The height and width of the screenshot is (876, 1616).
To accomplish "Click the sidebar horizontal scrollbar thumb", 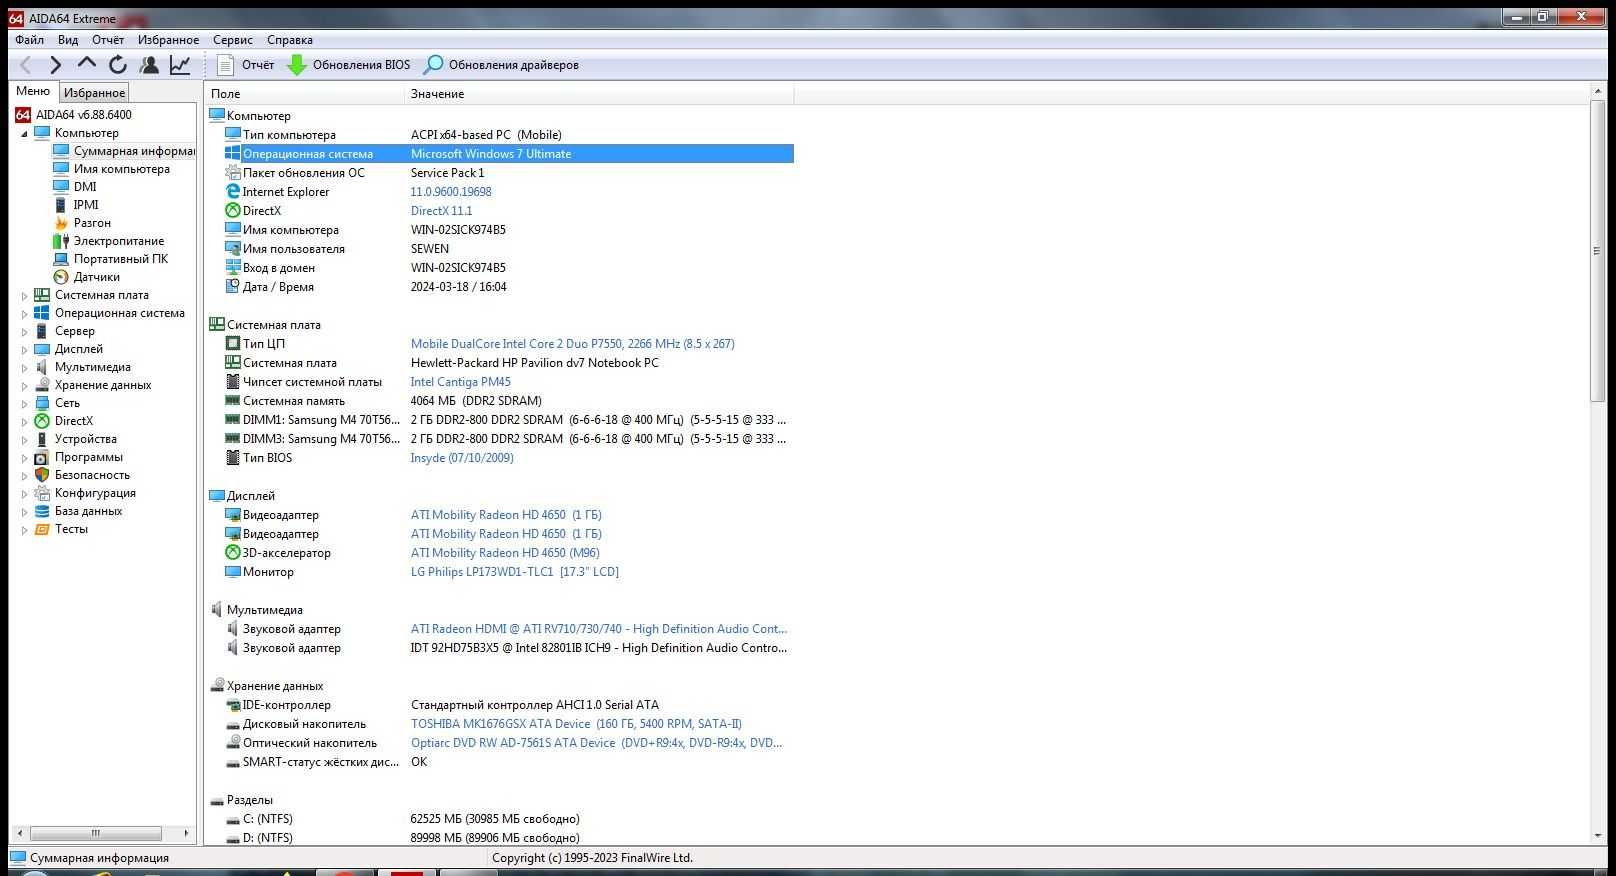I will pos(96,833).
